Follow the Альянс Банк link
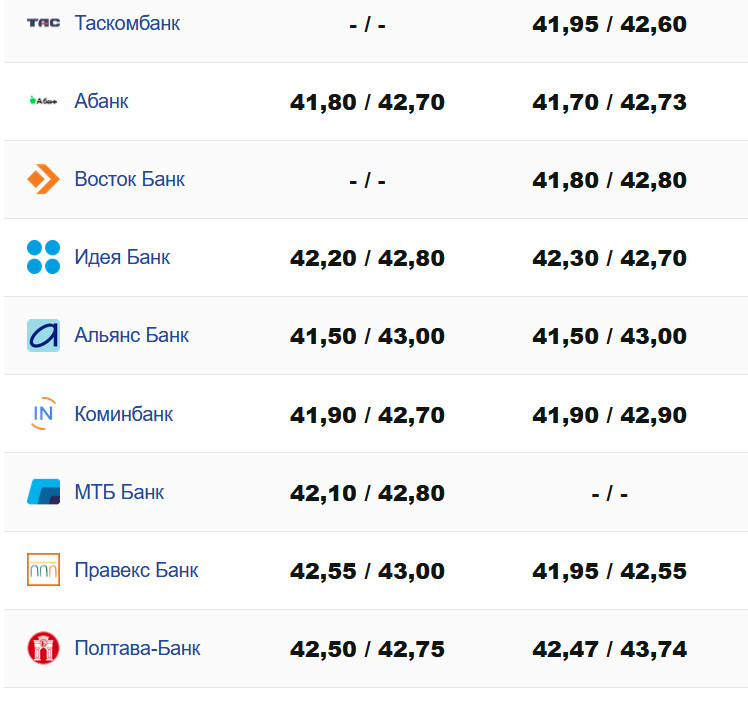 pyautogui.click(x=131, y=335)
